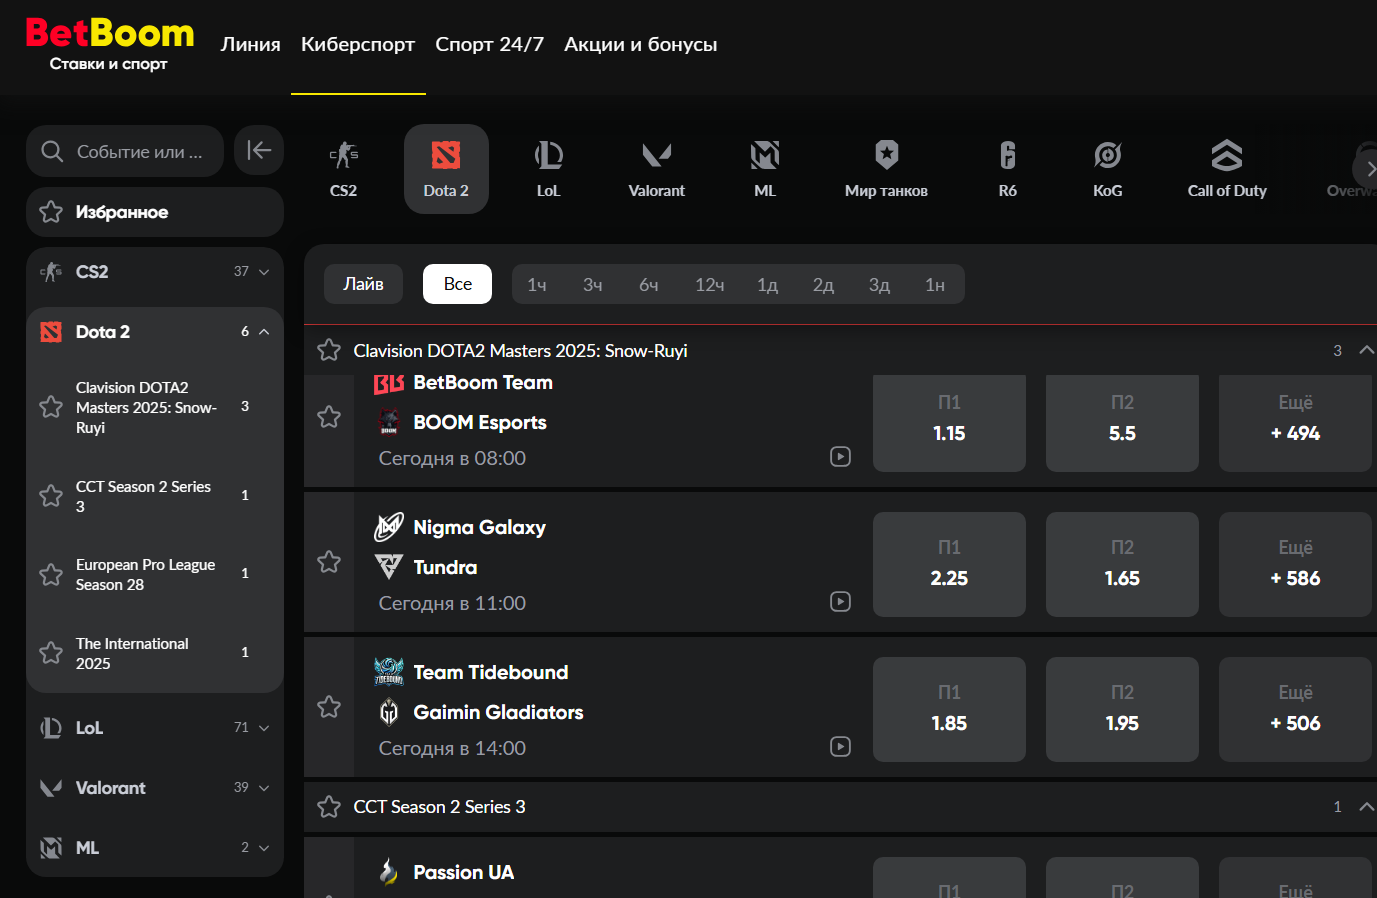Star Clavision DOTA2 Masters league header
Viewport: 1377px width, 898px height.
pos(329,350)
